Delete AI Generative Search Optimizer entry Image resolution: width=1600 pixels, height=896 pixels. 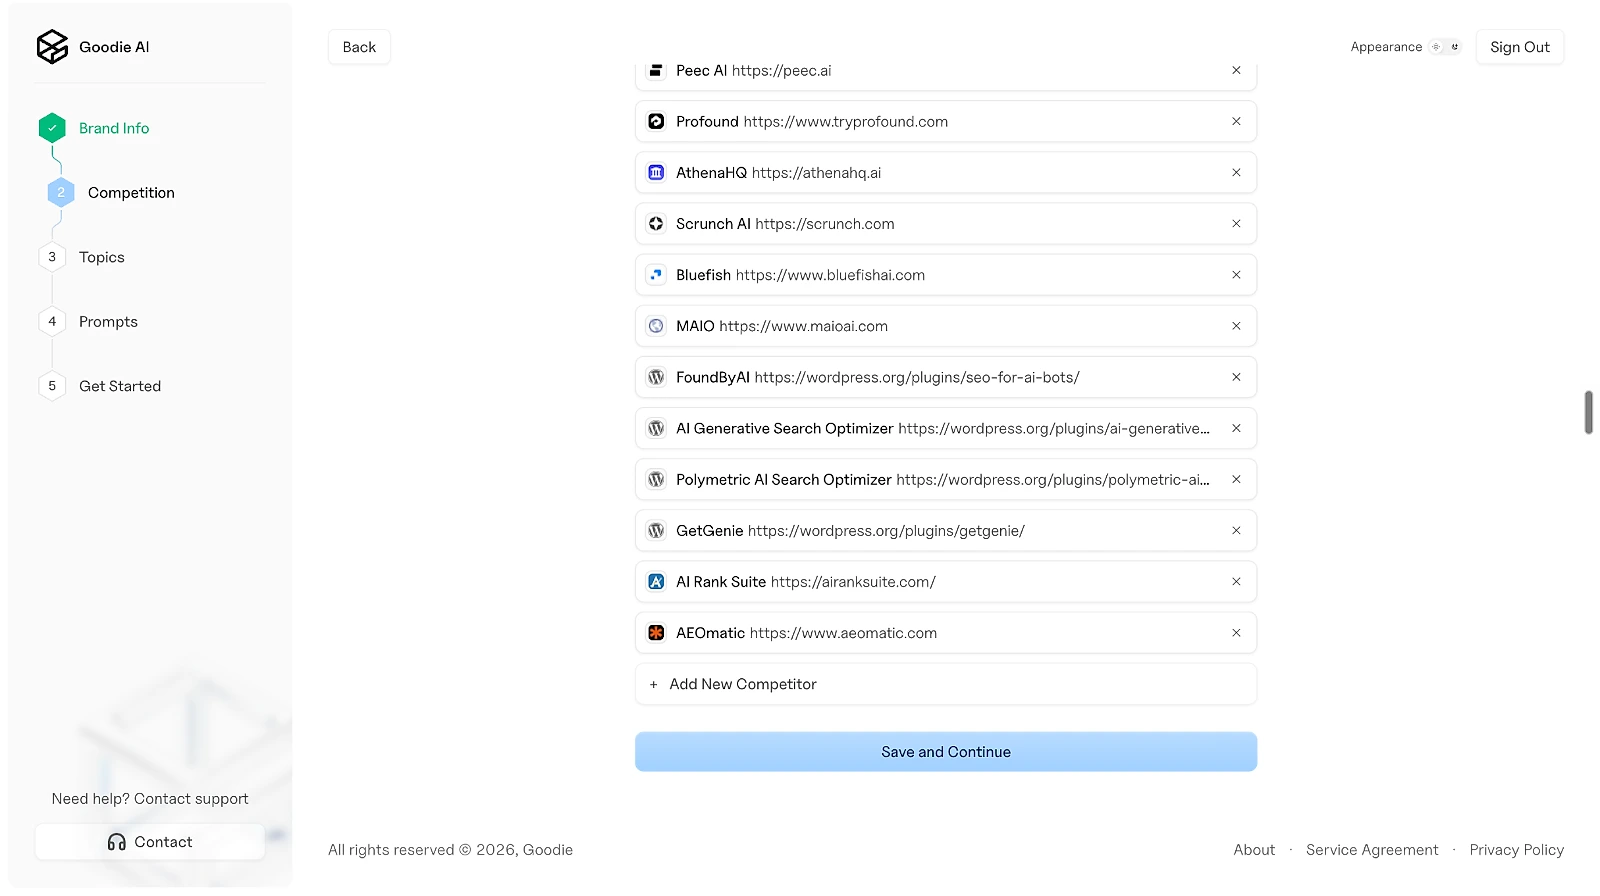click(1236, 428)
